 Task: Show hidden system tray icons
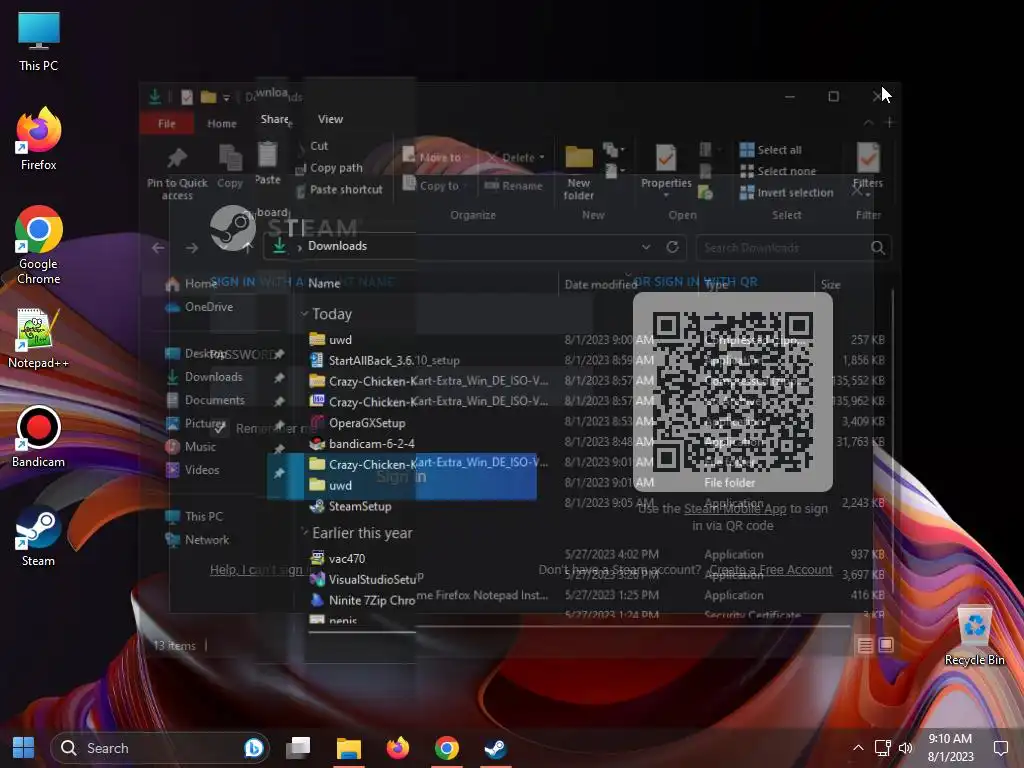pos(858,748)
